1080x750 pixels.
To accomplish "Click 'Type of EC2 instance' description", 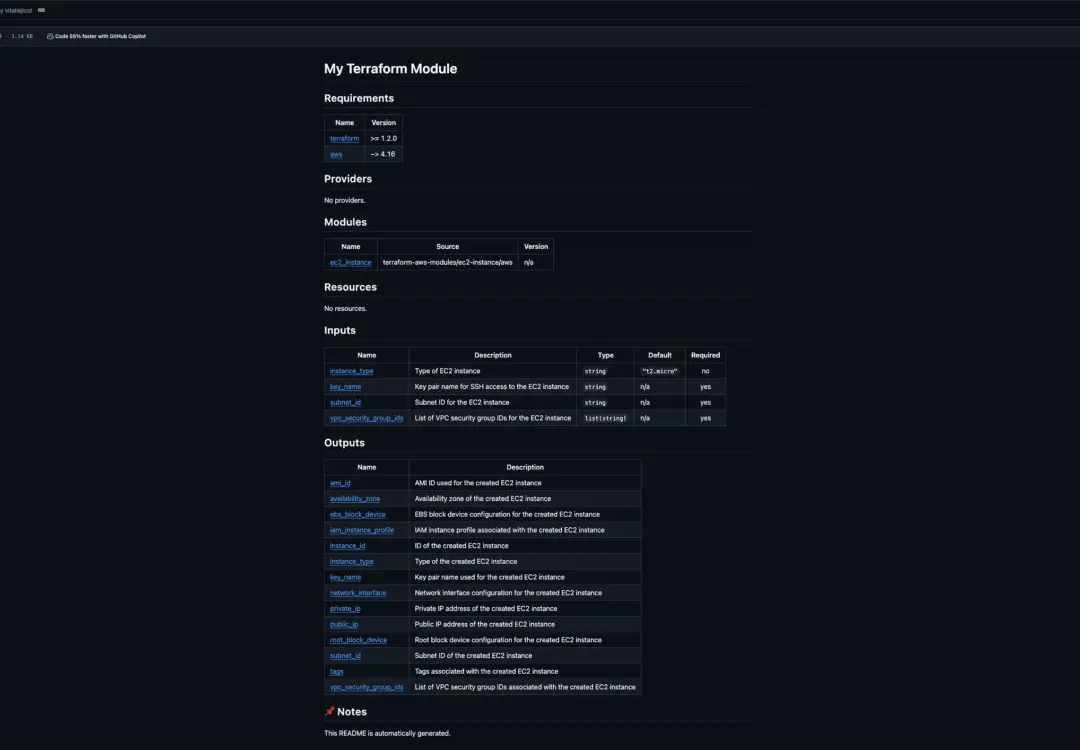I will [x=448, y=371].
